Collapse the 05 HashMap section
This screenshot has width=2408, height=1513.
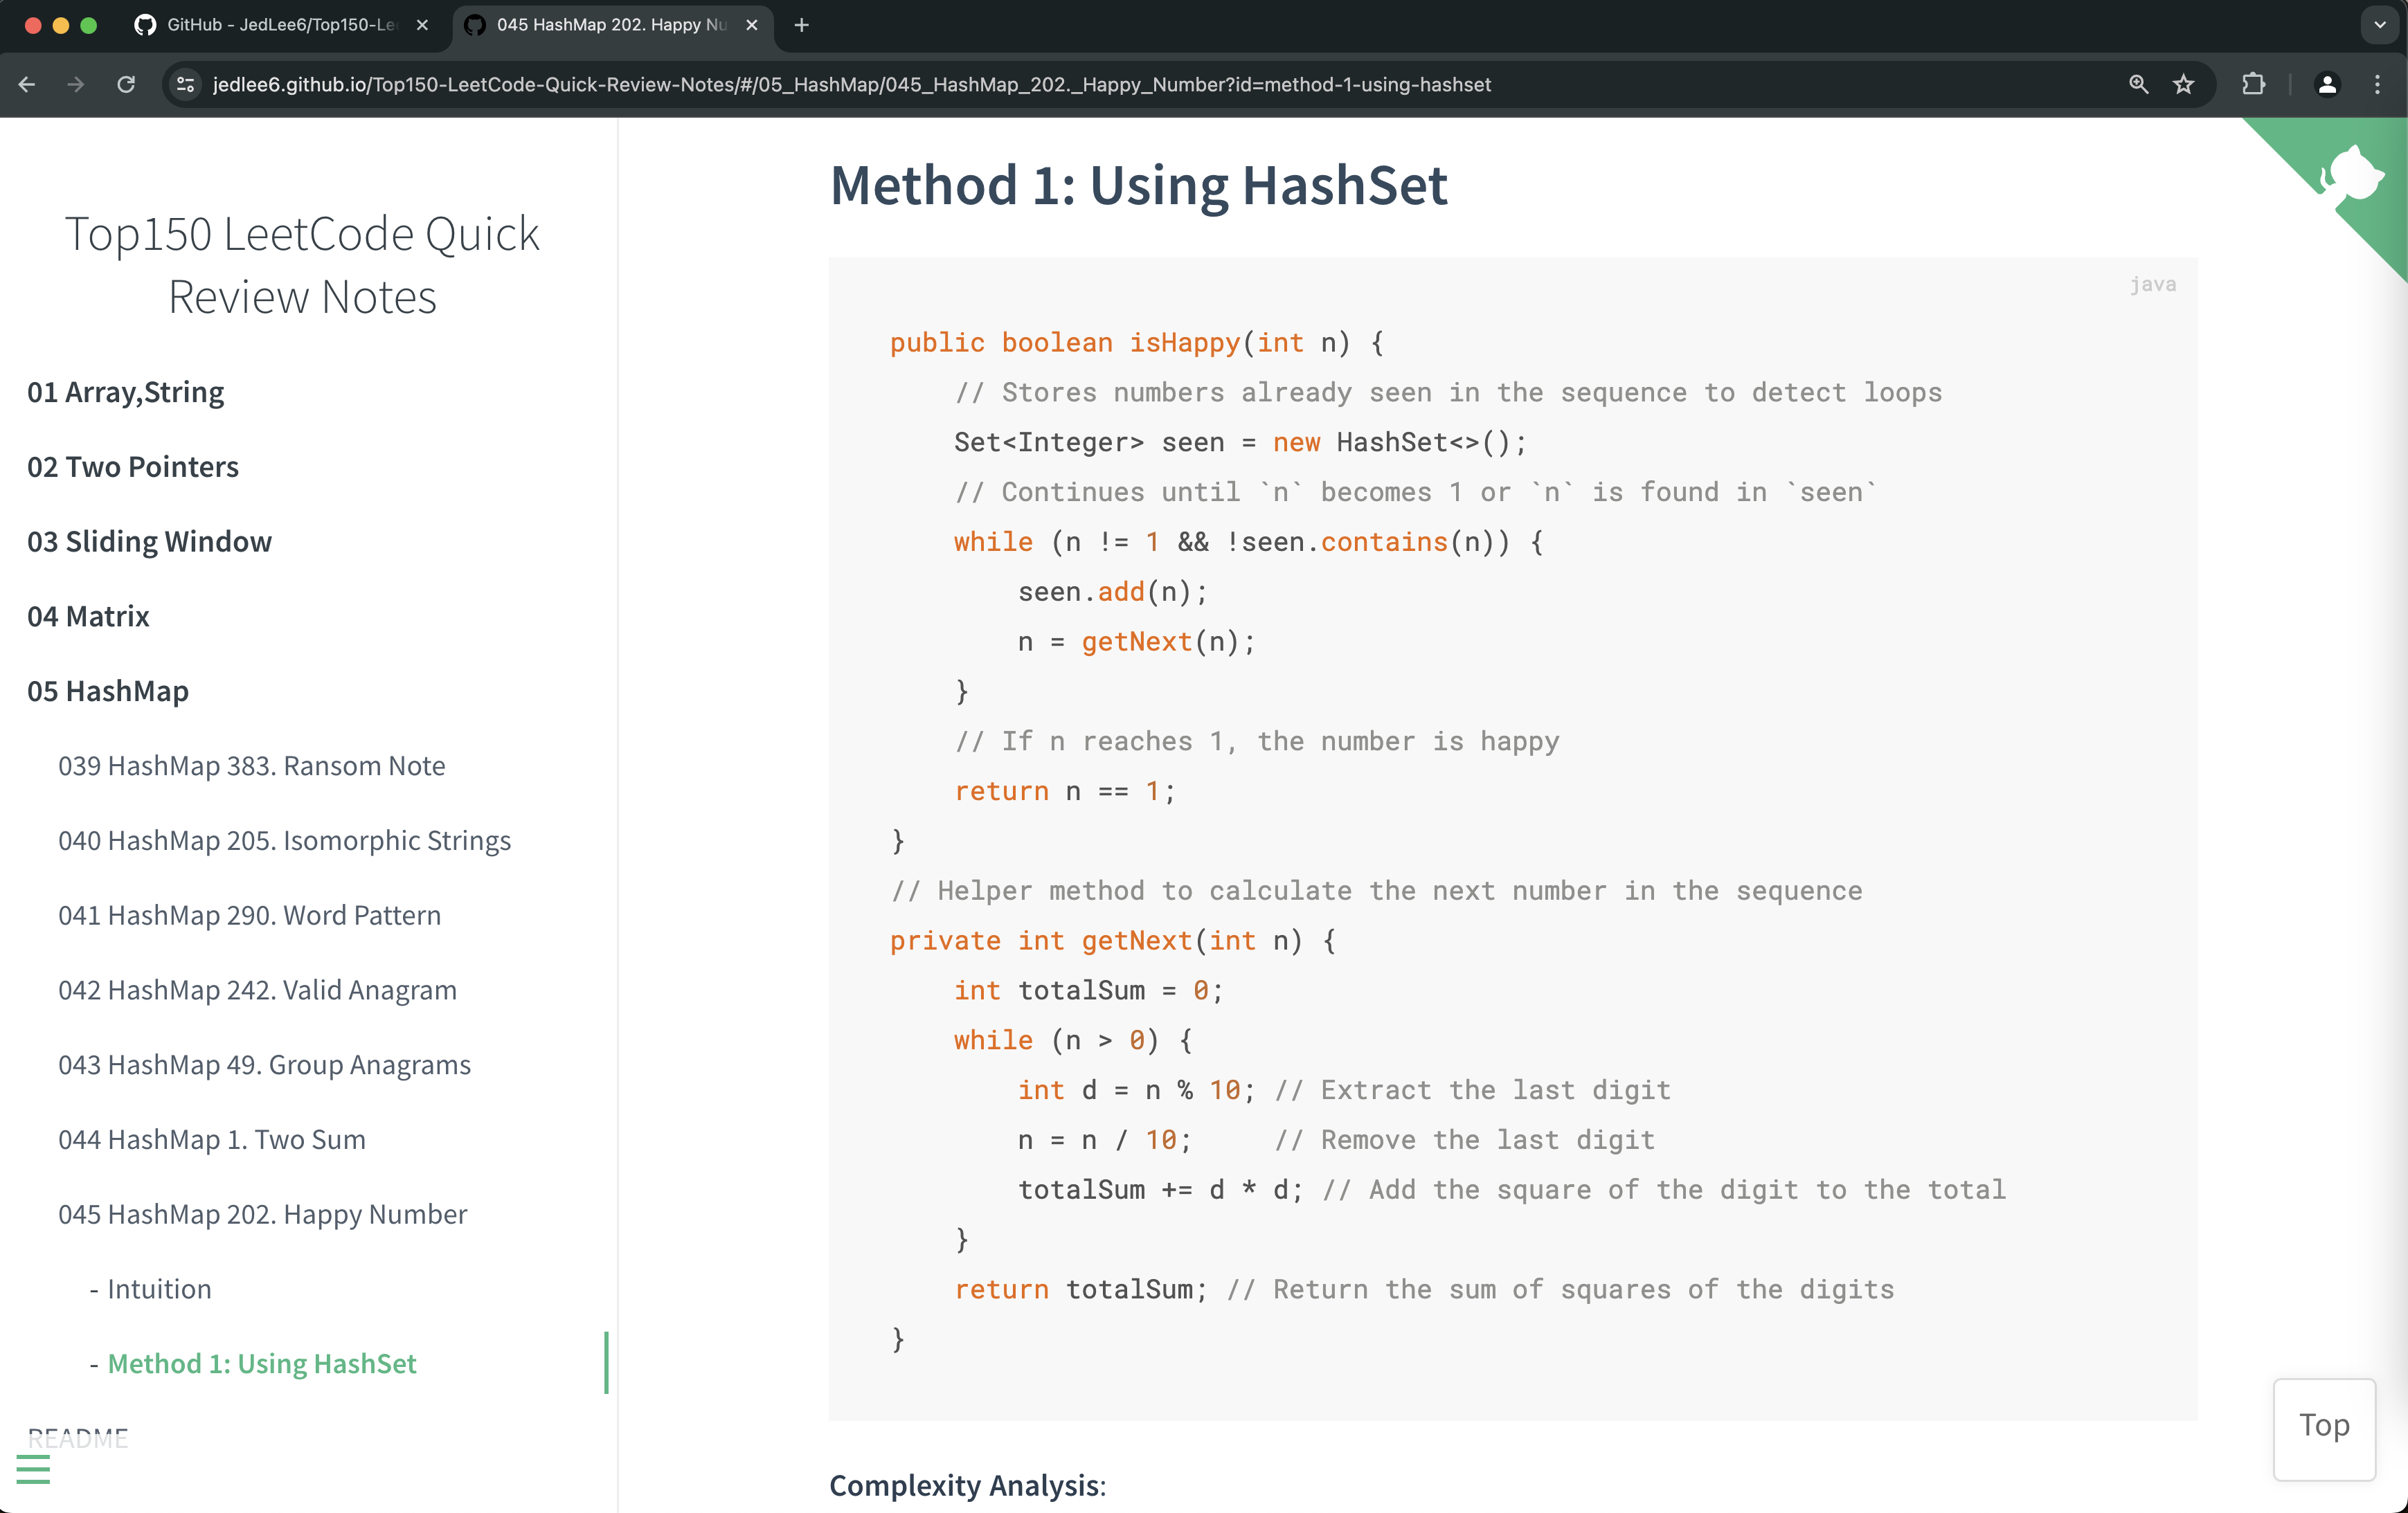click(108, 691)
